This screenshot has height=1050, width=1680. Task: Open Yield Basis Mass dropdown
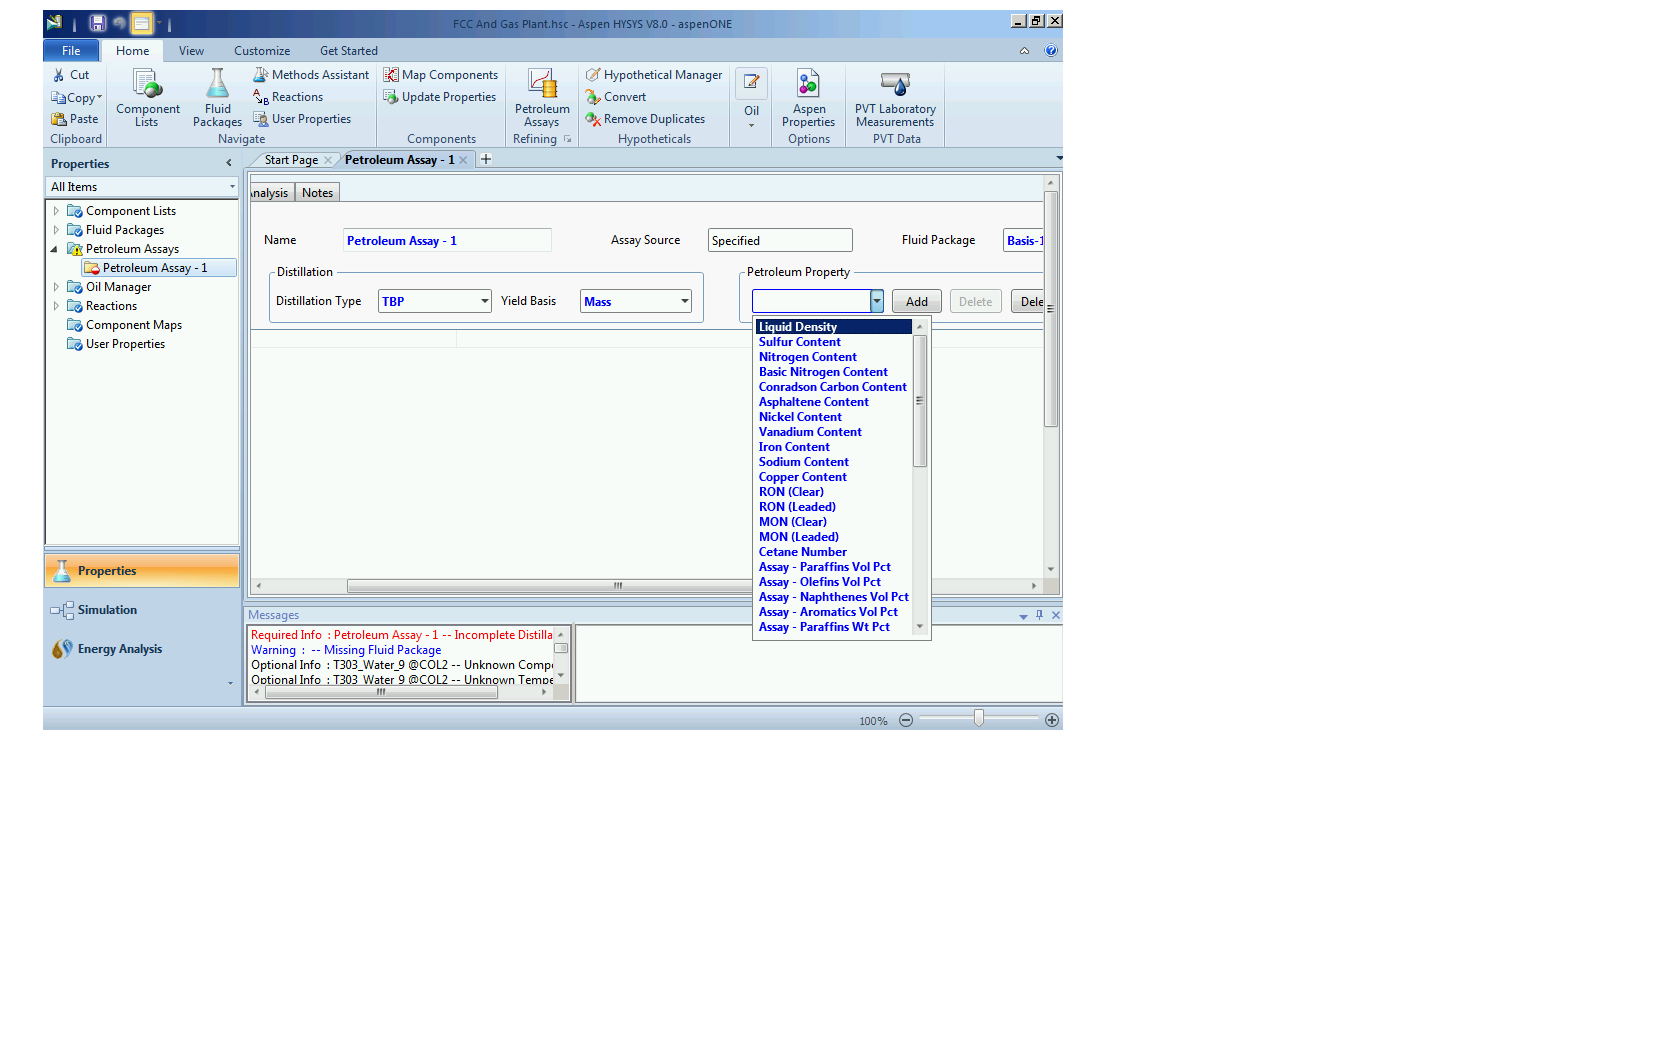click(x=636, y=301)
